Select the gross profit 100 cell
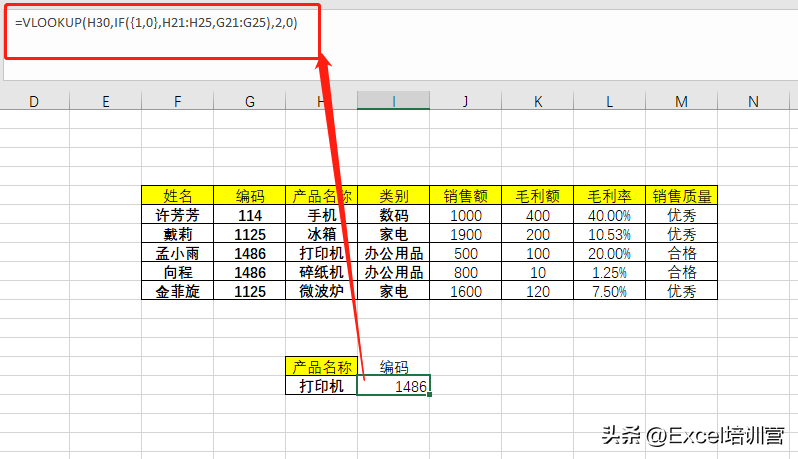The height and width of the screenshot is (459, 798). (537, 253)
